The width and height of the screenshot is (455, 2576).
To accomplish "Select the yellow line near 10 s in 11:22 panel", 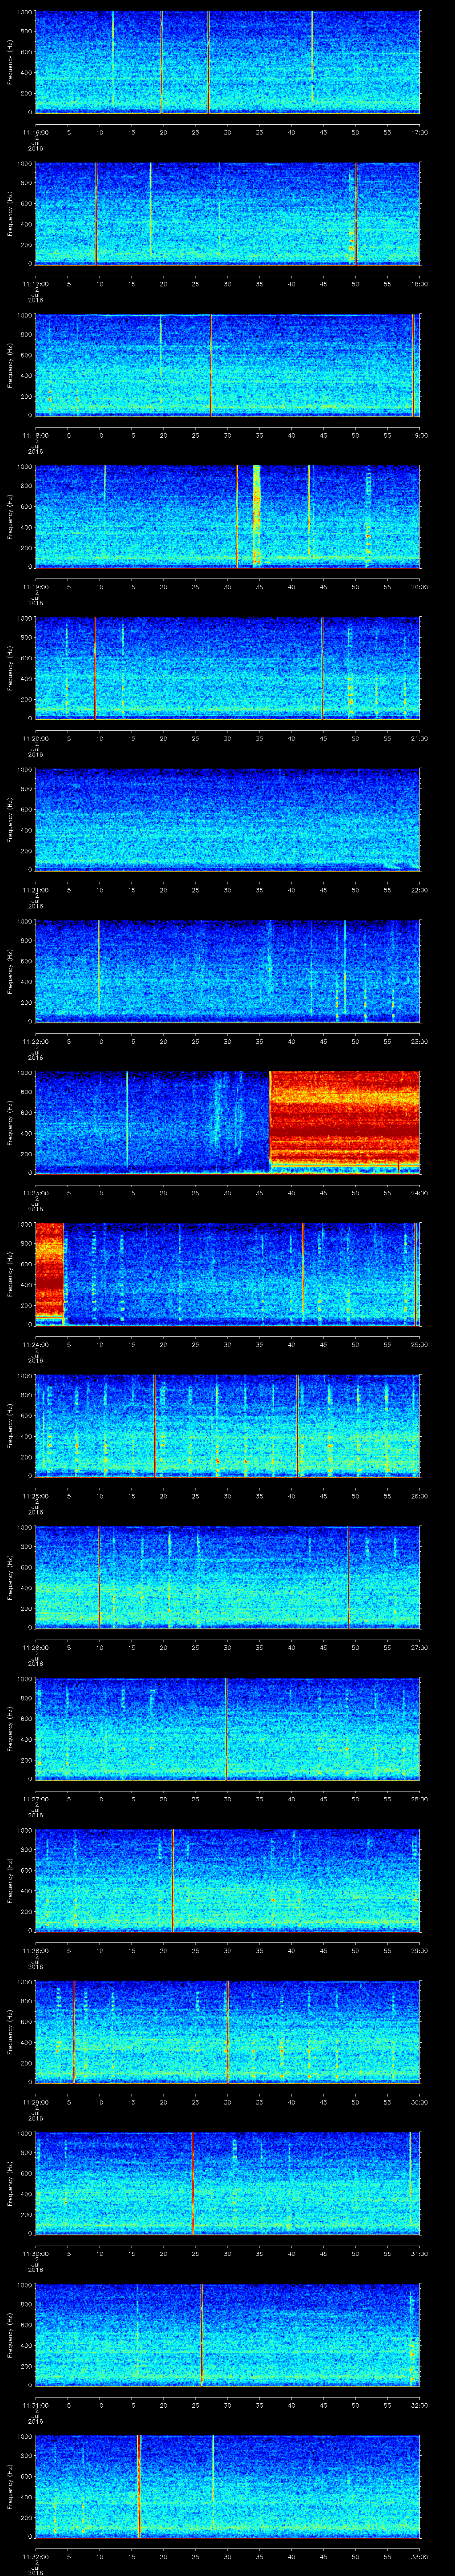I will tap(99, 971).
